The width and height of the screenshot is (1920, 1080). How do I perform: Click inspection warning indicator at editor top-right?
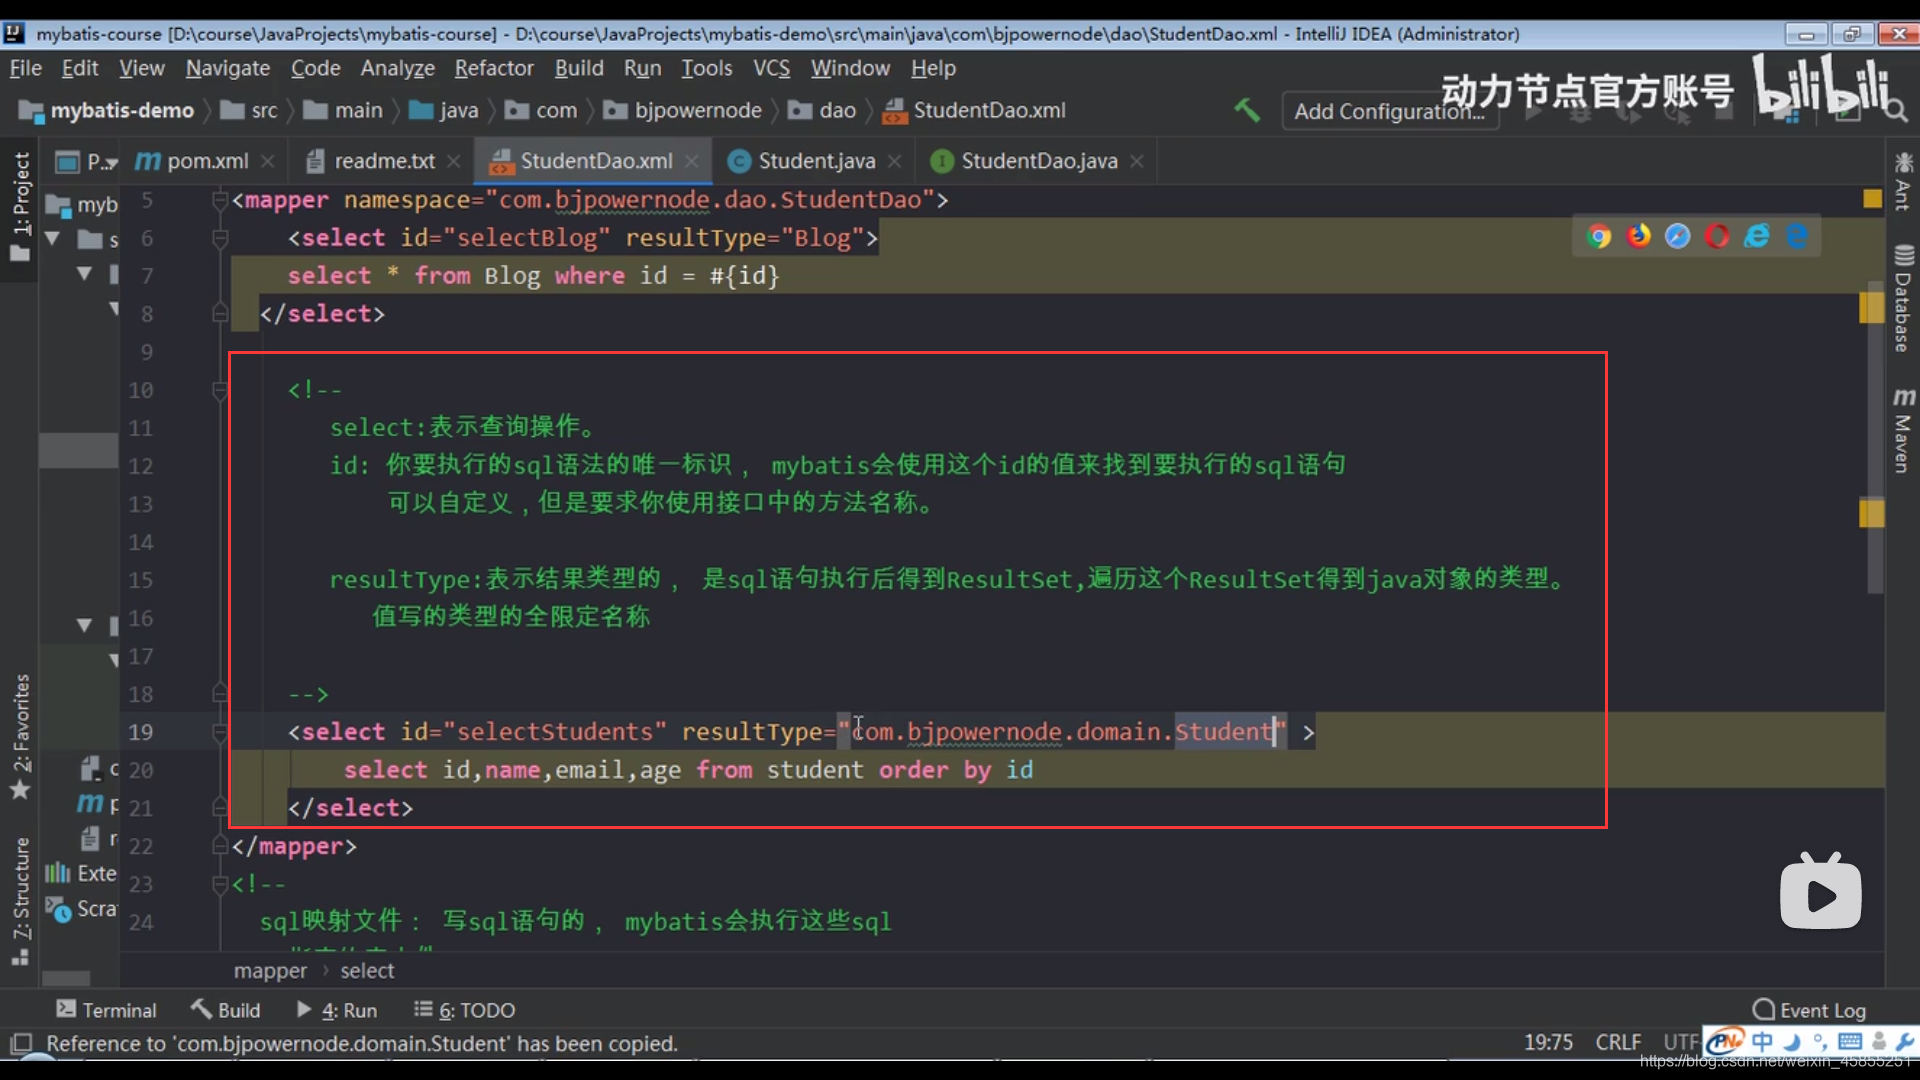pyautogui.click(x=1872, y=199)
